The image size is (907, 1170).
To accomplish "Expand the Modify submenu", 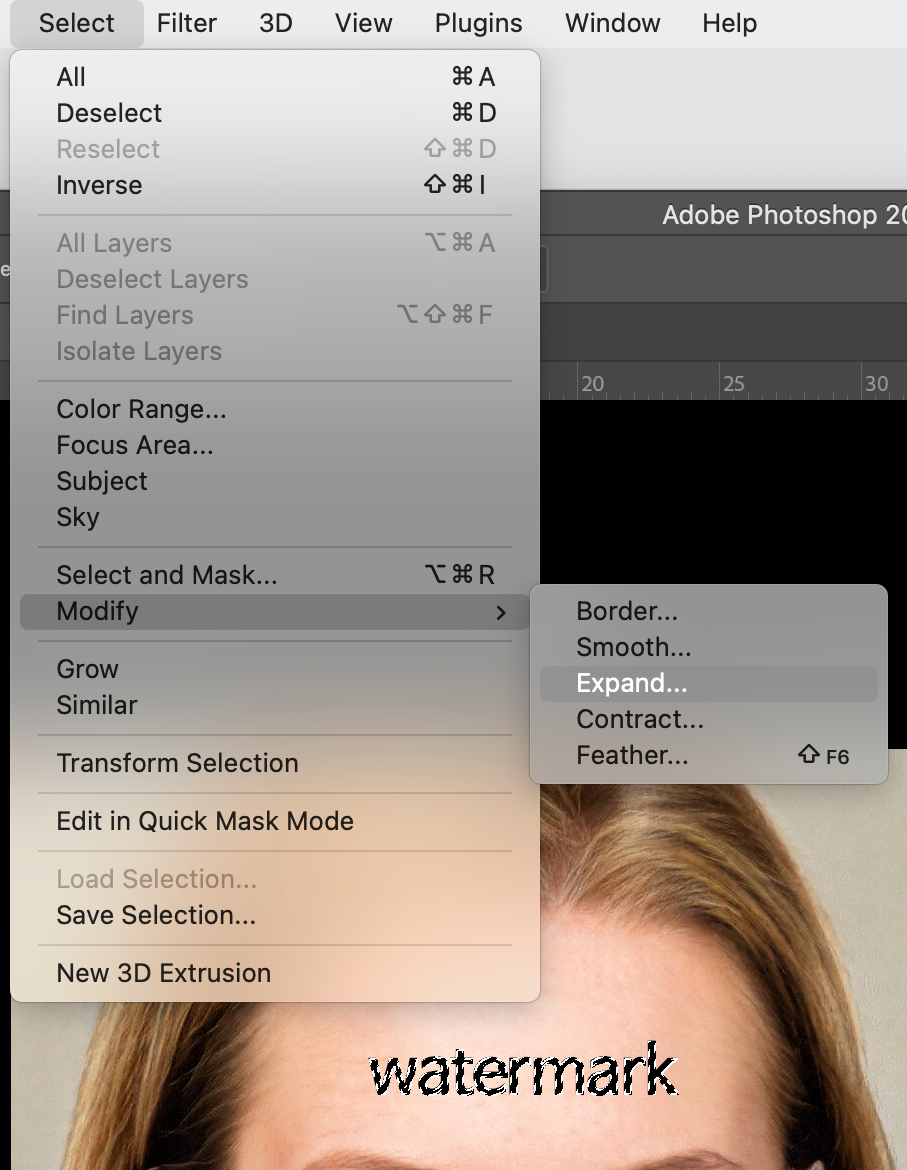I will click(274, 611).
